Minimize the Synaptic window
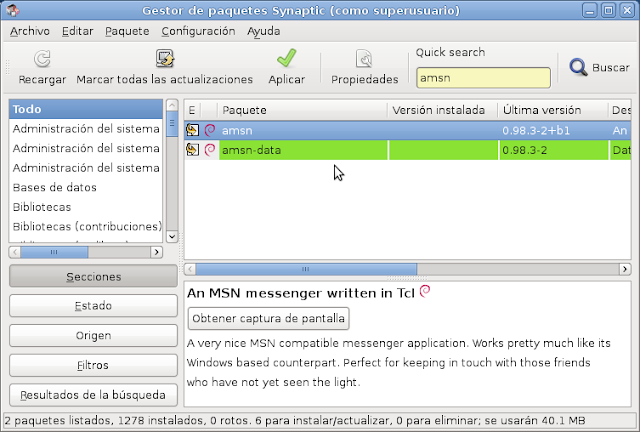This screenshot has height=432, width=640. pyautogui.click(x=589, y=10)
